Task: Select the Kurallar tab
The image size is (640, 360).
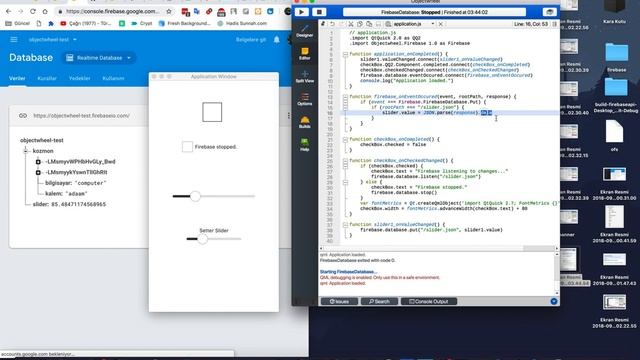Action: (x=47, y=78)
